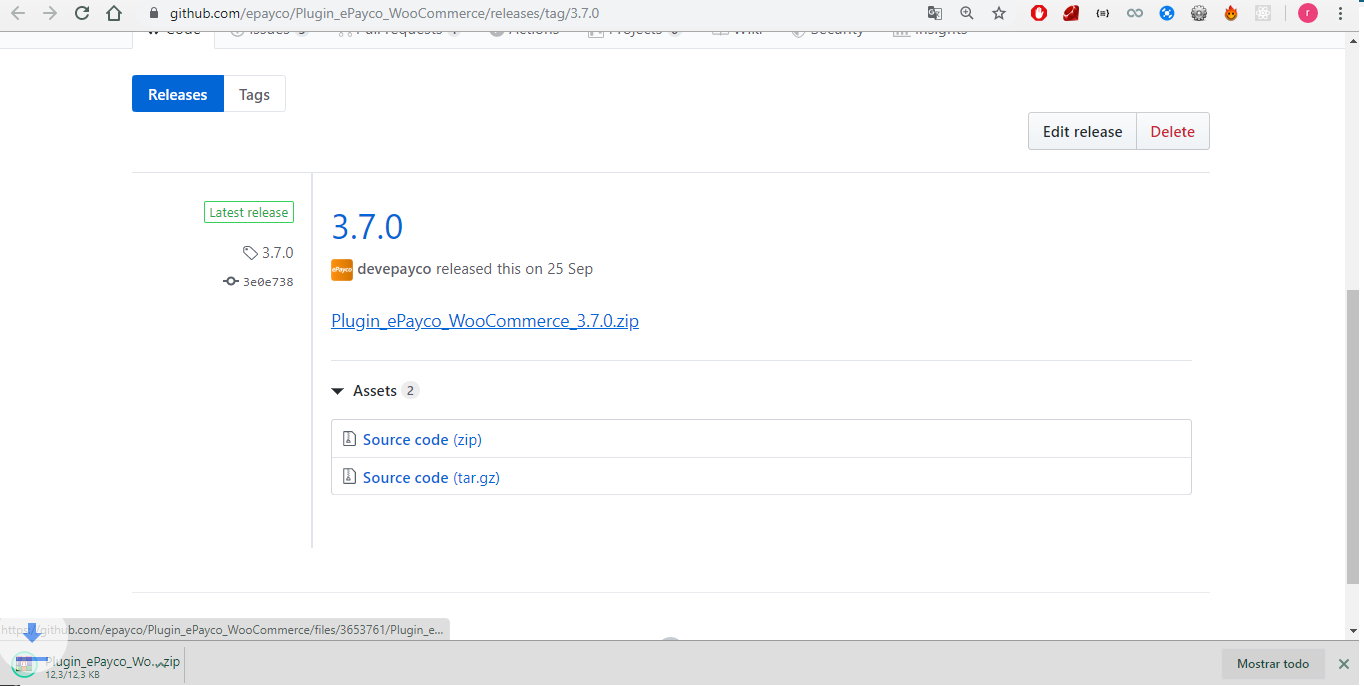Collapse the Assets section triangle
The height and width of the screenshot is (686, 1364).
pos(338,391)
